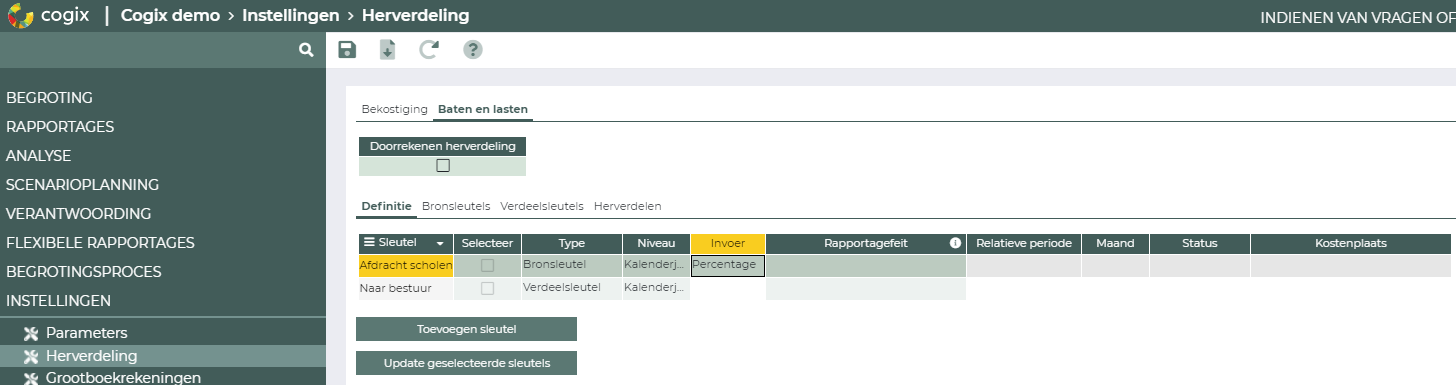
Task: Click the Maand column header
Action: tap(1115, 243)
